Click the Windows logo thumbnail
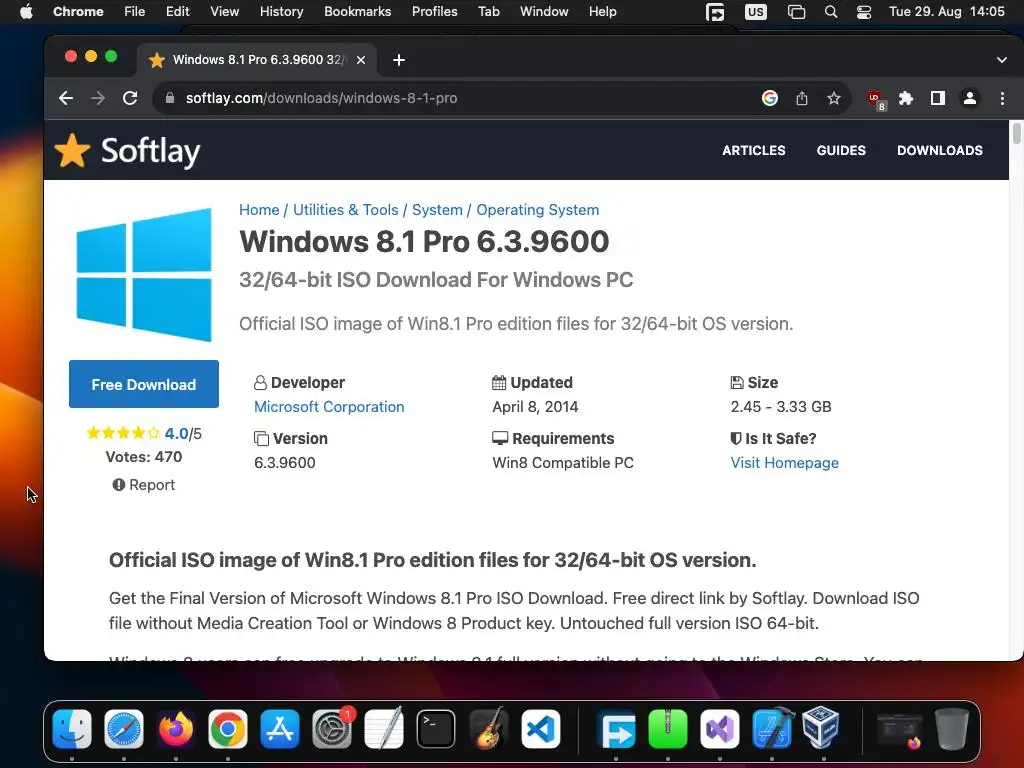This screenshot has height=768, width=1024. pos(144,274)
